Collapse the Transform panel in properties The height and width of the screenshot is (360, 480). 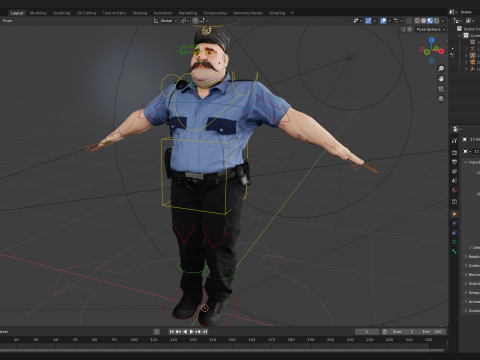466,162
